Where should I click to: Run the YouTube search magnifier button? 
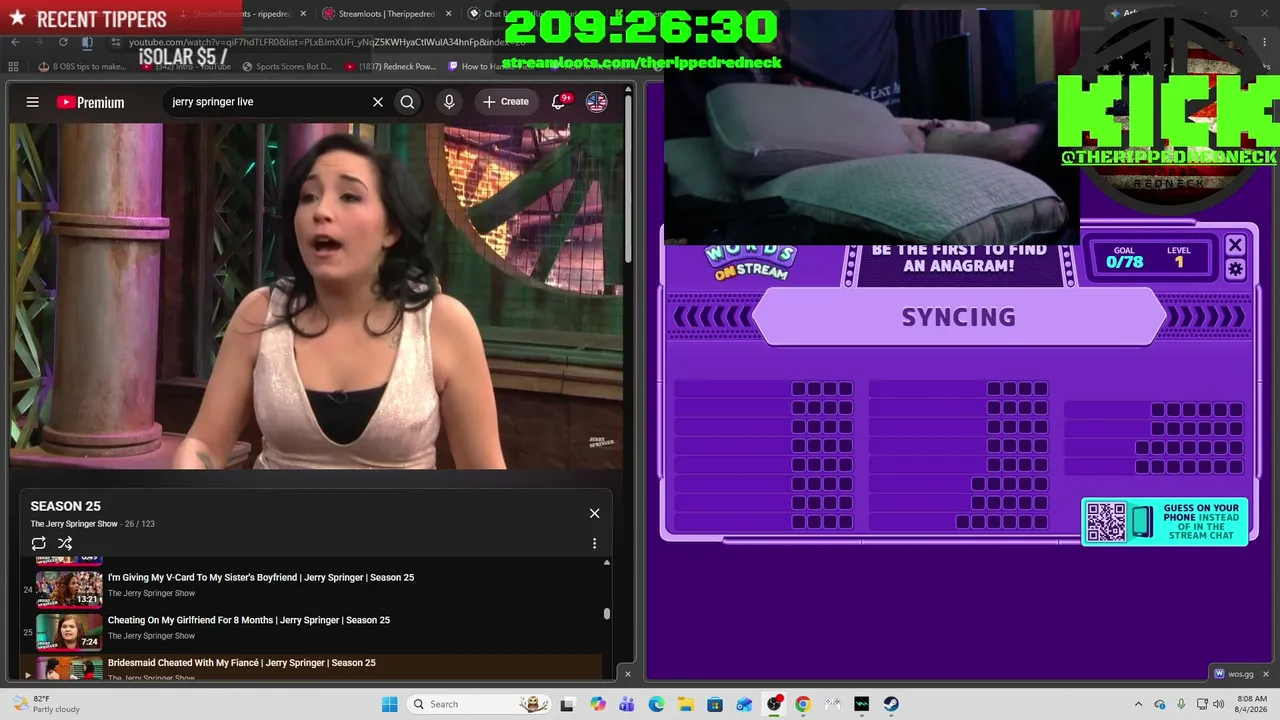[x=407, y=102]
